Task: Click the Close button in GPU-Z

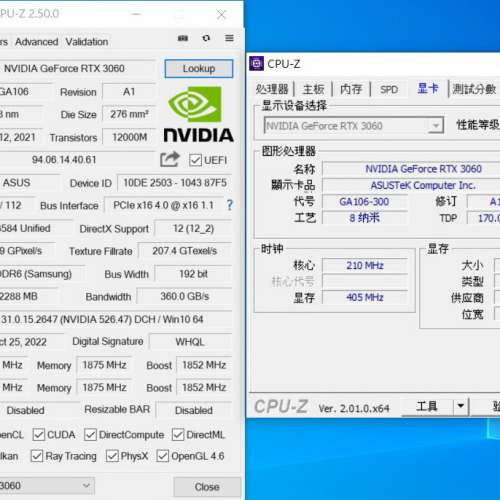Action: (207, 487)
